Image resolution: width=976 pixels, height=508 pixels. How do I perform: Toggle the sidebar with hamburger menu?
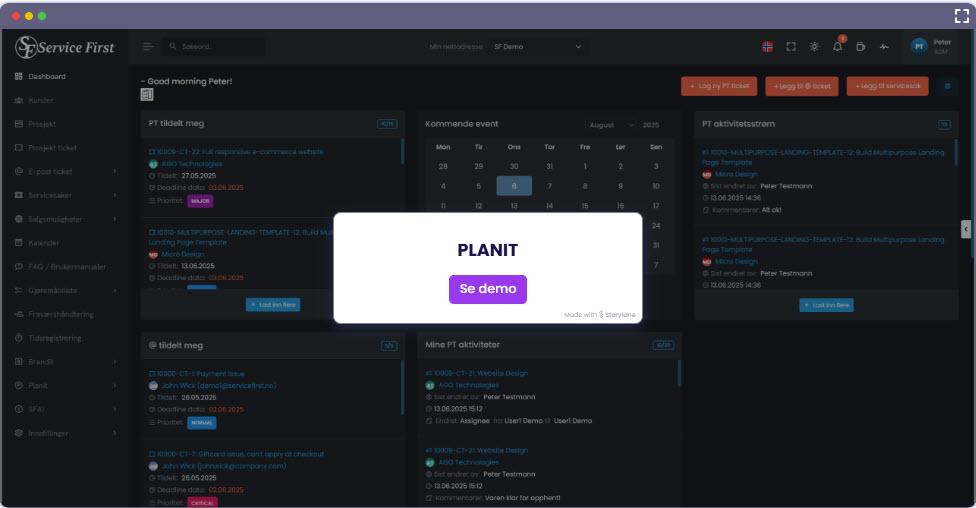click(148, 47)
